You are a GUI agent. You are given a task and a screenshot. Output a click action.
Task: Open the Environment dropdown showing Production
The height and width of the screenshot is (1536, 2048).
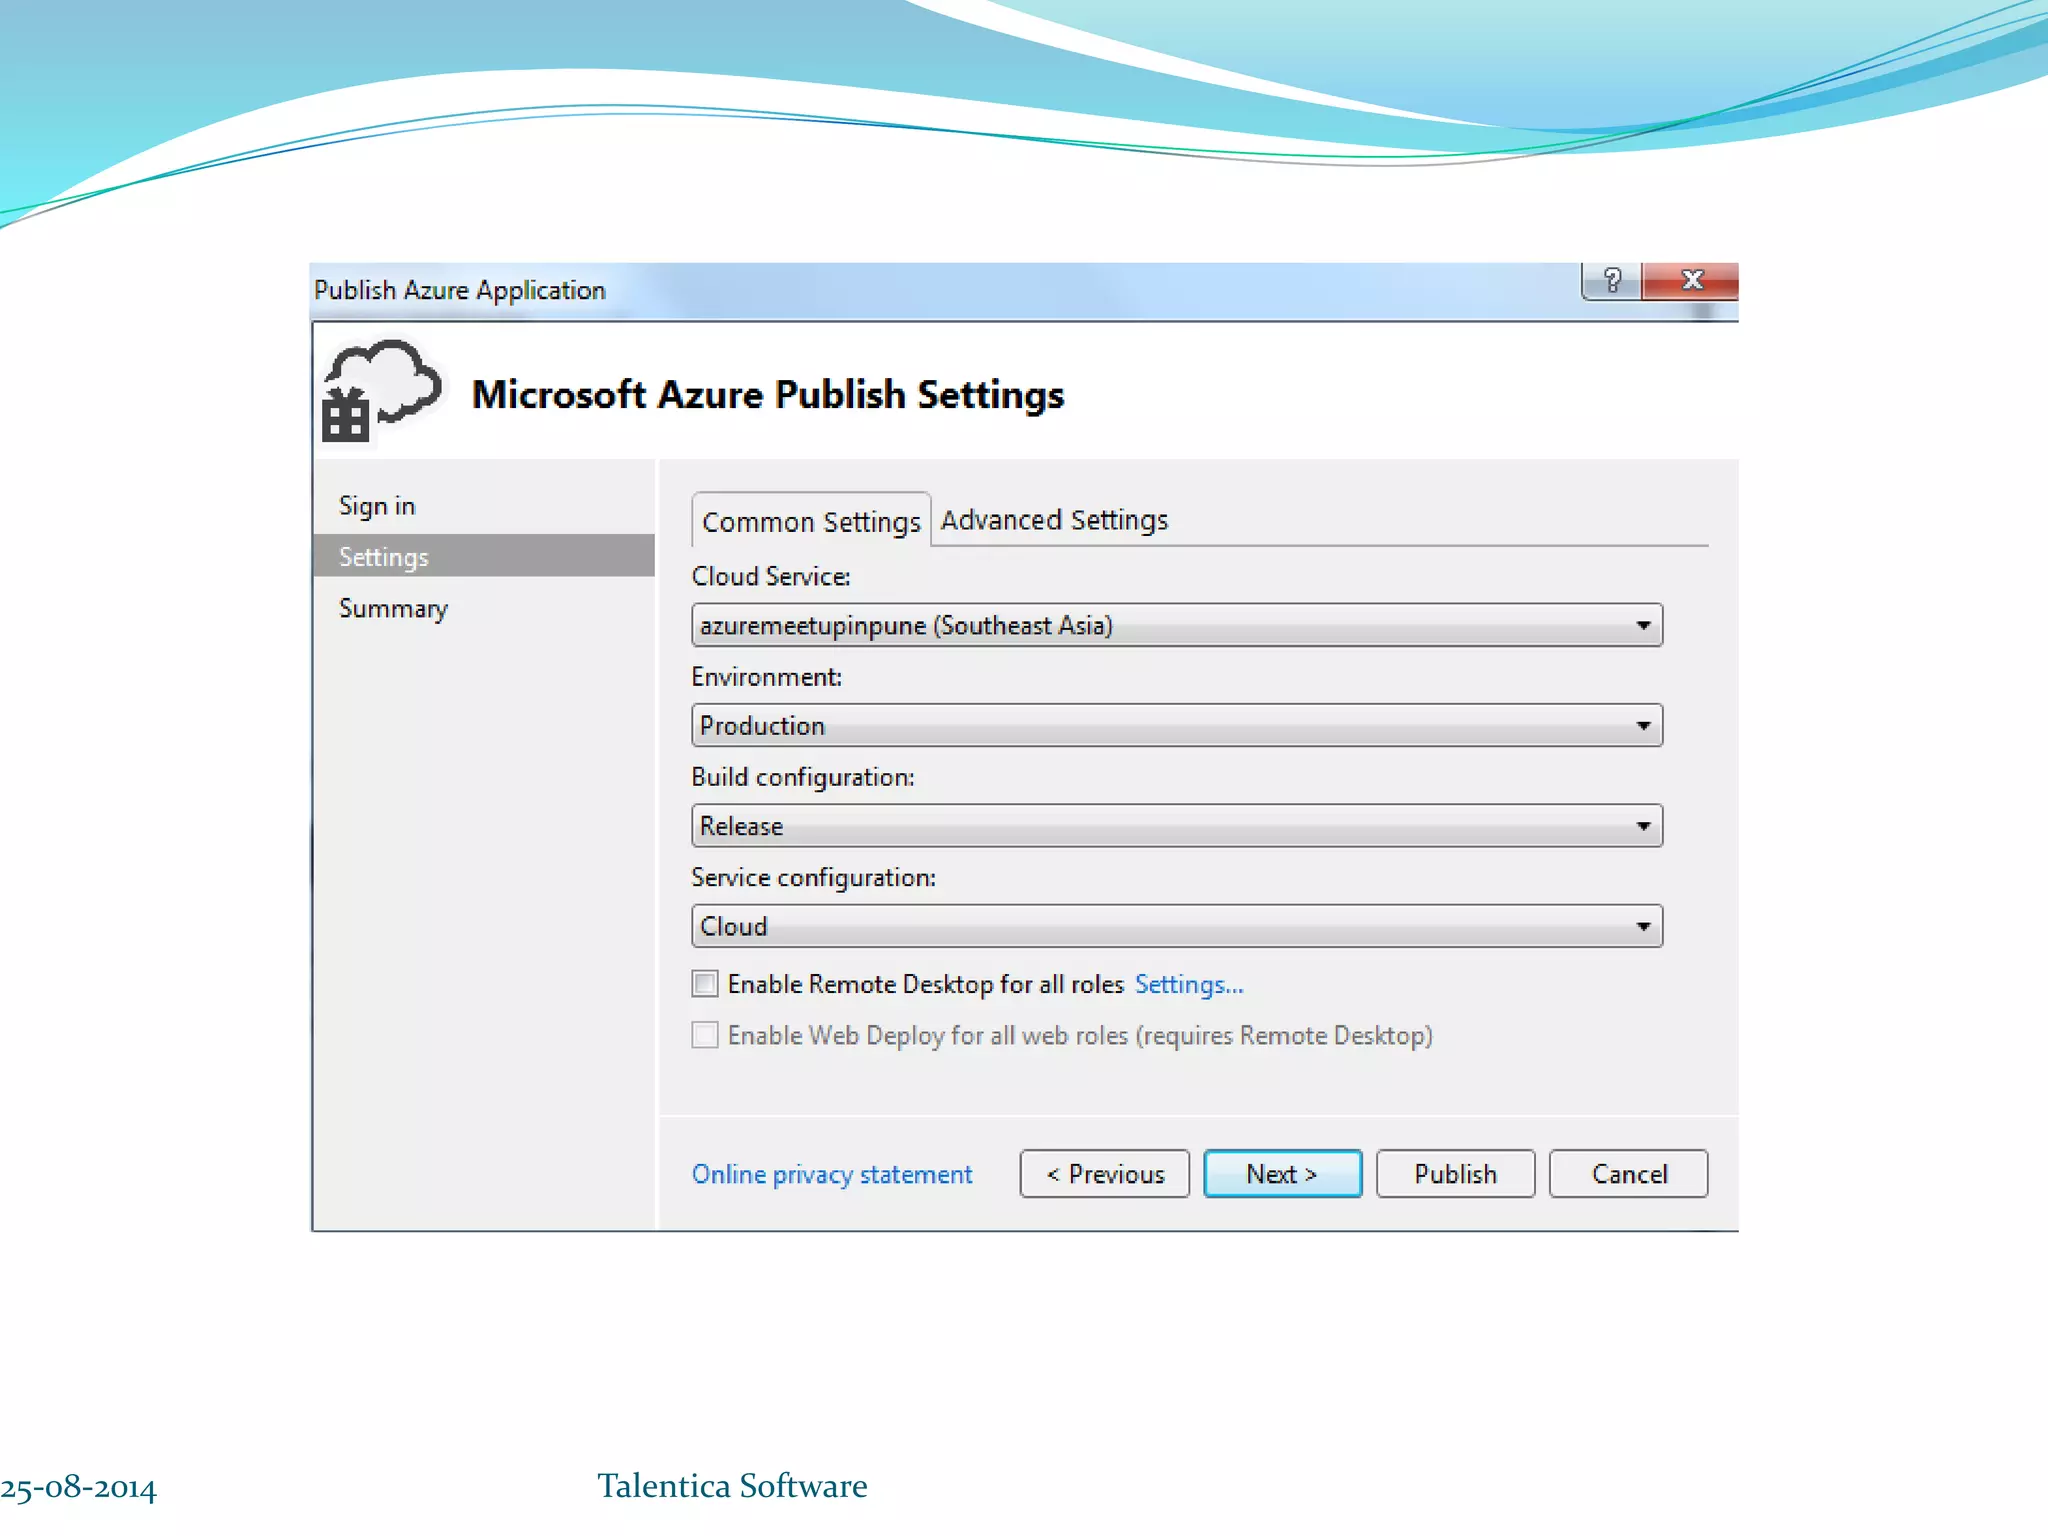[x=1175, y=726]
